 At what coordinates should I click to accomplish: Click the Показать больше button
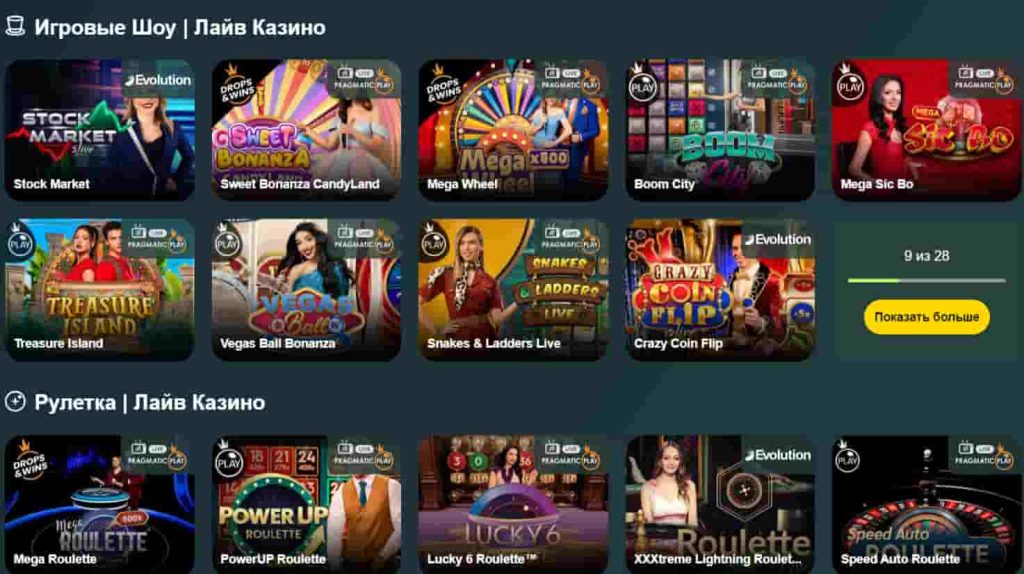pyautogui.click(x=926, y=317)
